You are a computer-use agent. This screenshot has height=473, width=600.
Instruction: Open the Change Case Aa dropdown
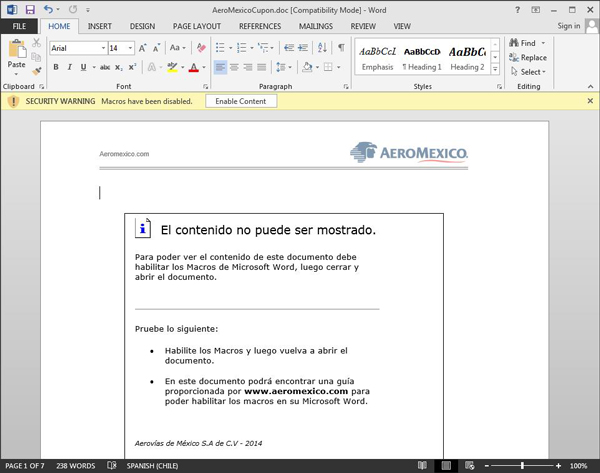pos(178,48)
